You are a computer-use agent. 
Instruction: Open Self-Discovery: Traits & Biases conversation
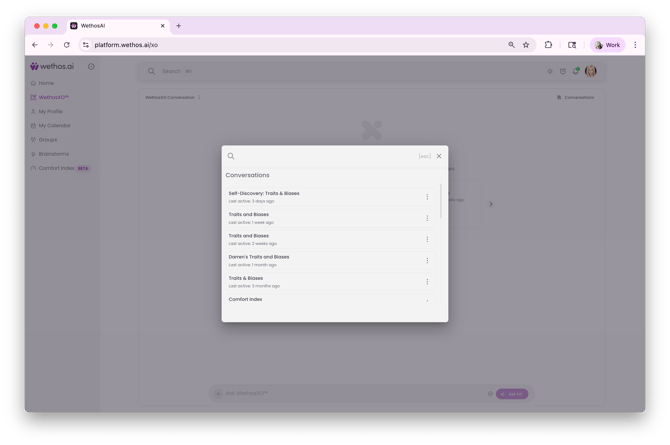pos(264,194)
